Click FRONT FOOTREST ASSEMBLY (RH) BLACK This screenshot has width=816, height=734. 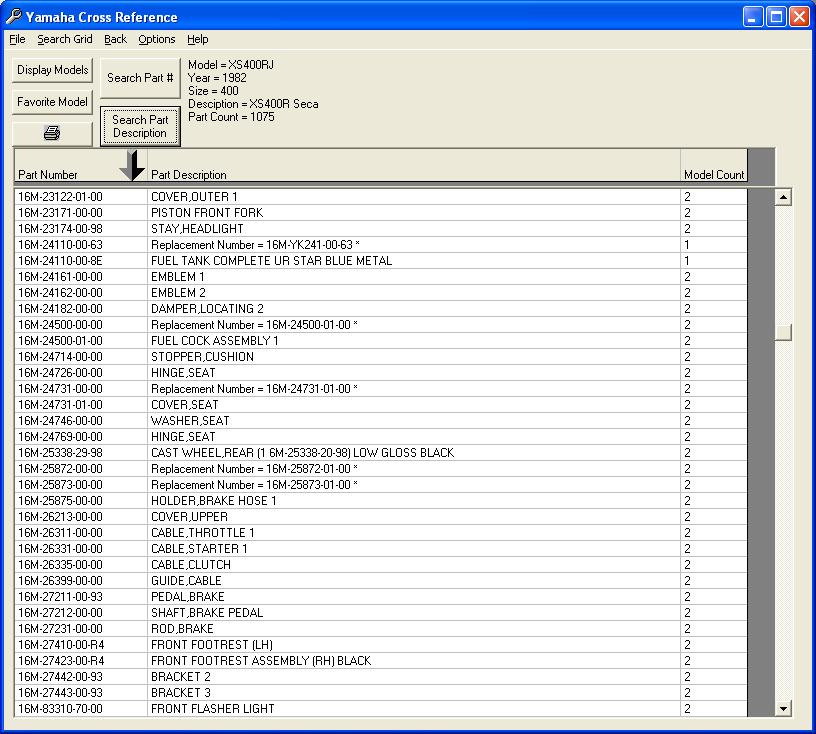tap(261, 661)
